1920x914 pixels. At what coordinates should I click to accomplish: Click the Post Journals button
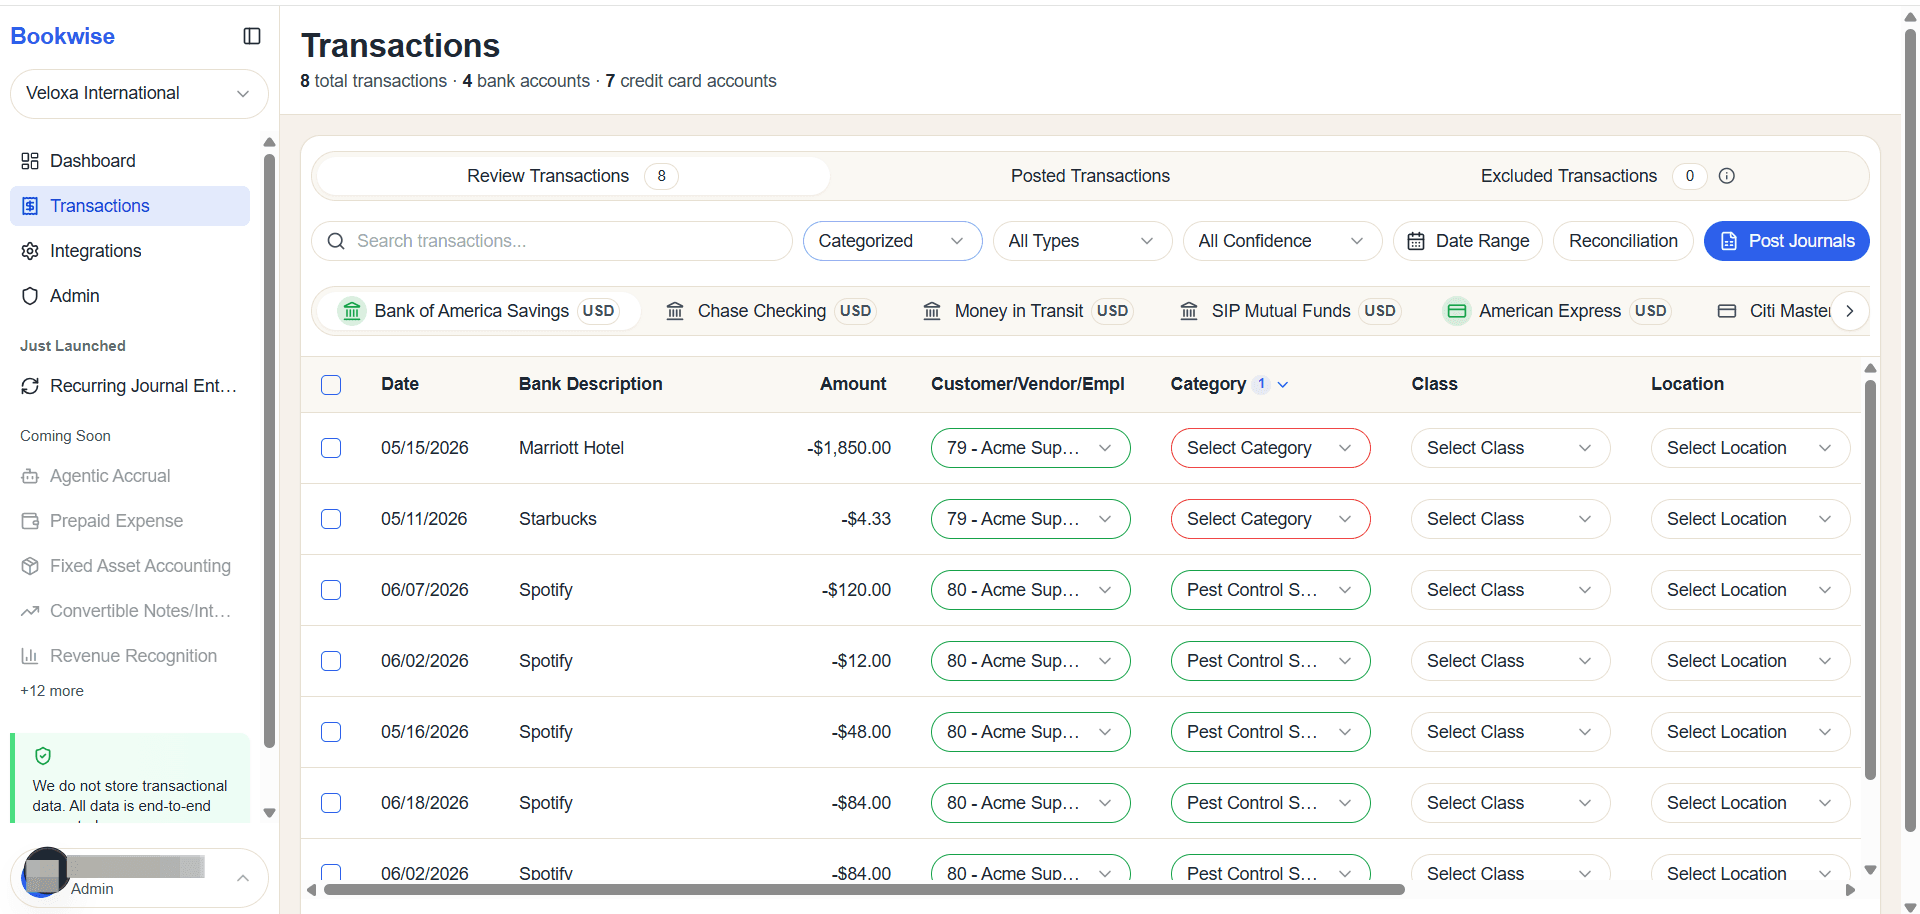coord(1786,241)
